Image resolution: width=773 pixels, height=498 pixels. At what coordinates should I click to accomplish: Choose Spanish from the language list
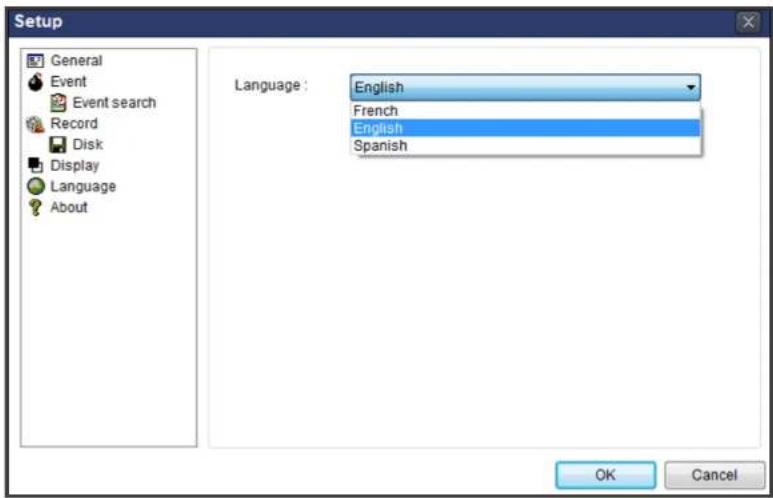point(525,146)
